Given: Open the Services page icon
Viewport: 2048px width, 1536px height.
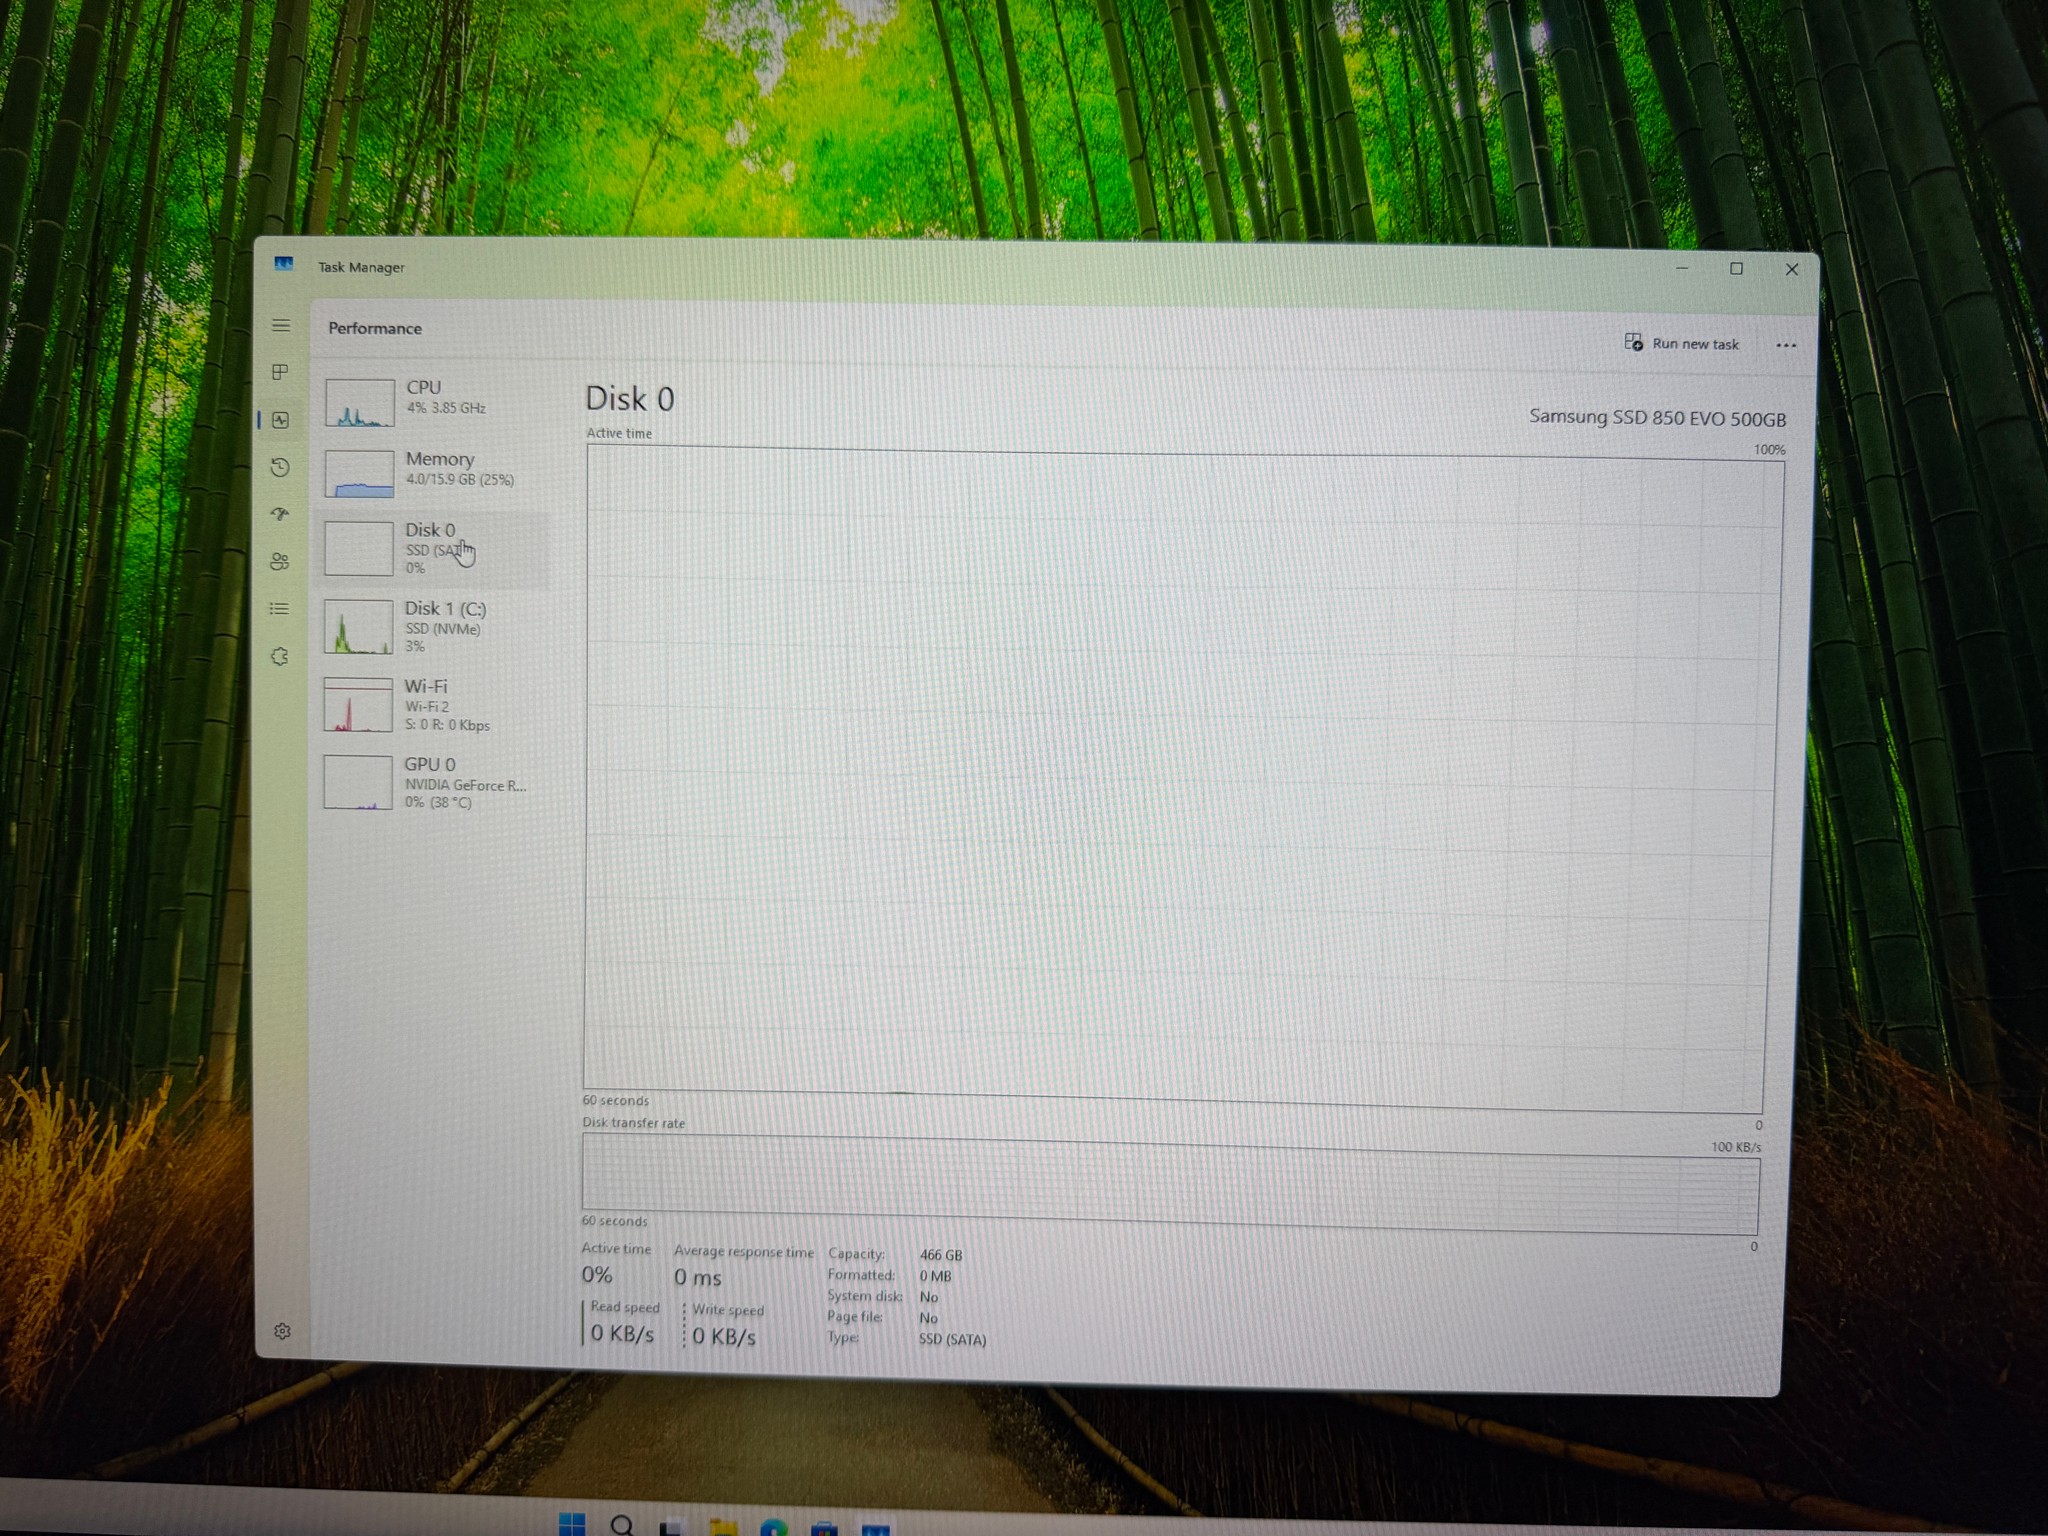Looking at the screenshot, I should pos(280,656).
